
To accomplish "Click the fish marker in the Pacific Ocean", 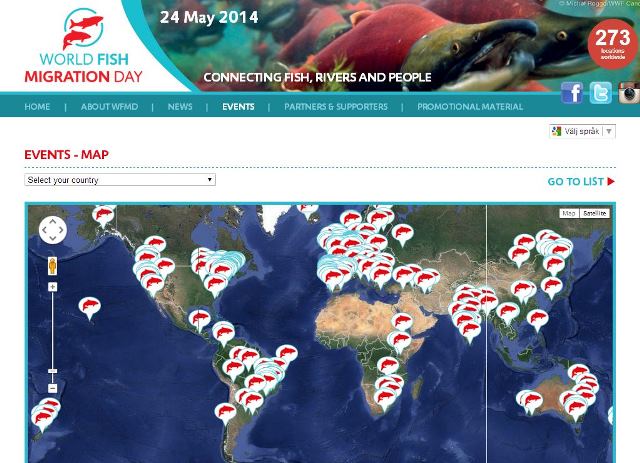I will click(89, 307).
